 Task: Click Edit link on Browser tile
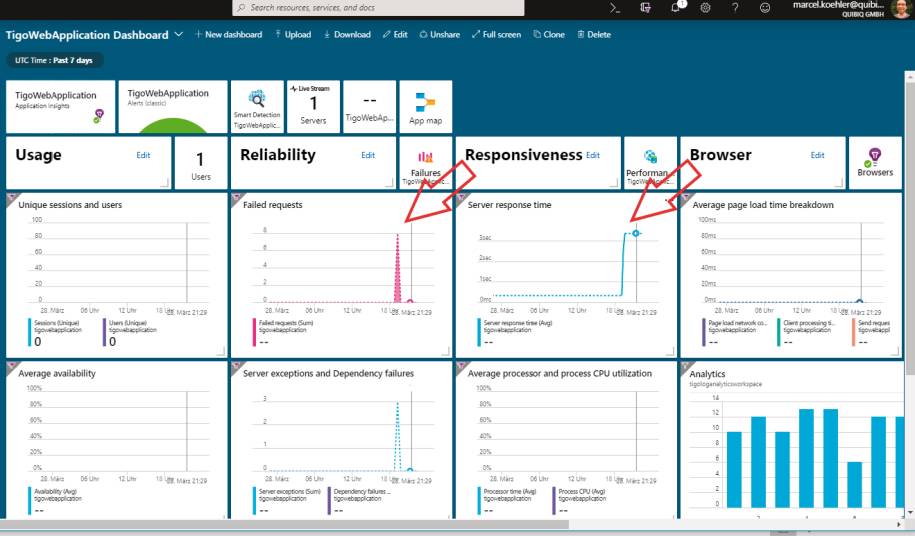818,155
